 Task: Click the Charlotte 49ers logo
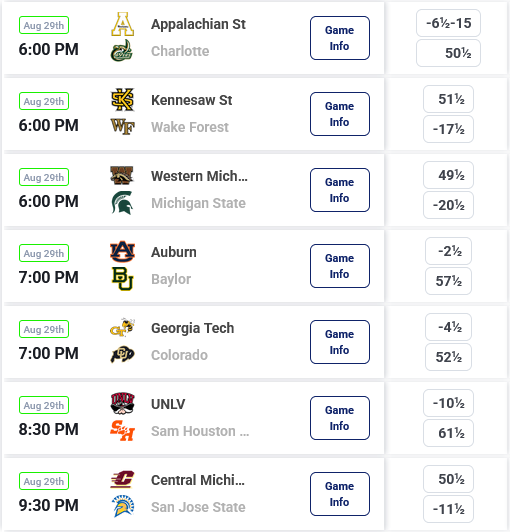[122, 51]
